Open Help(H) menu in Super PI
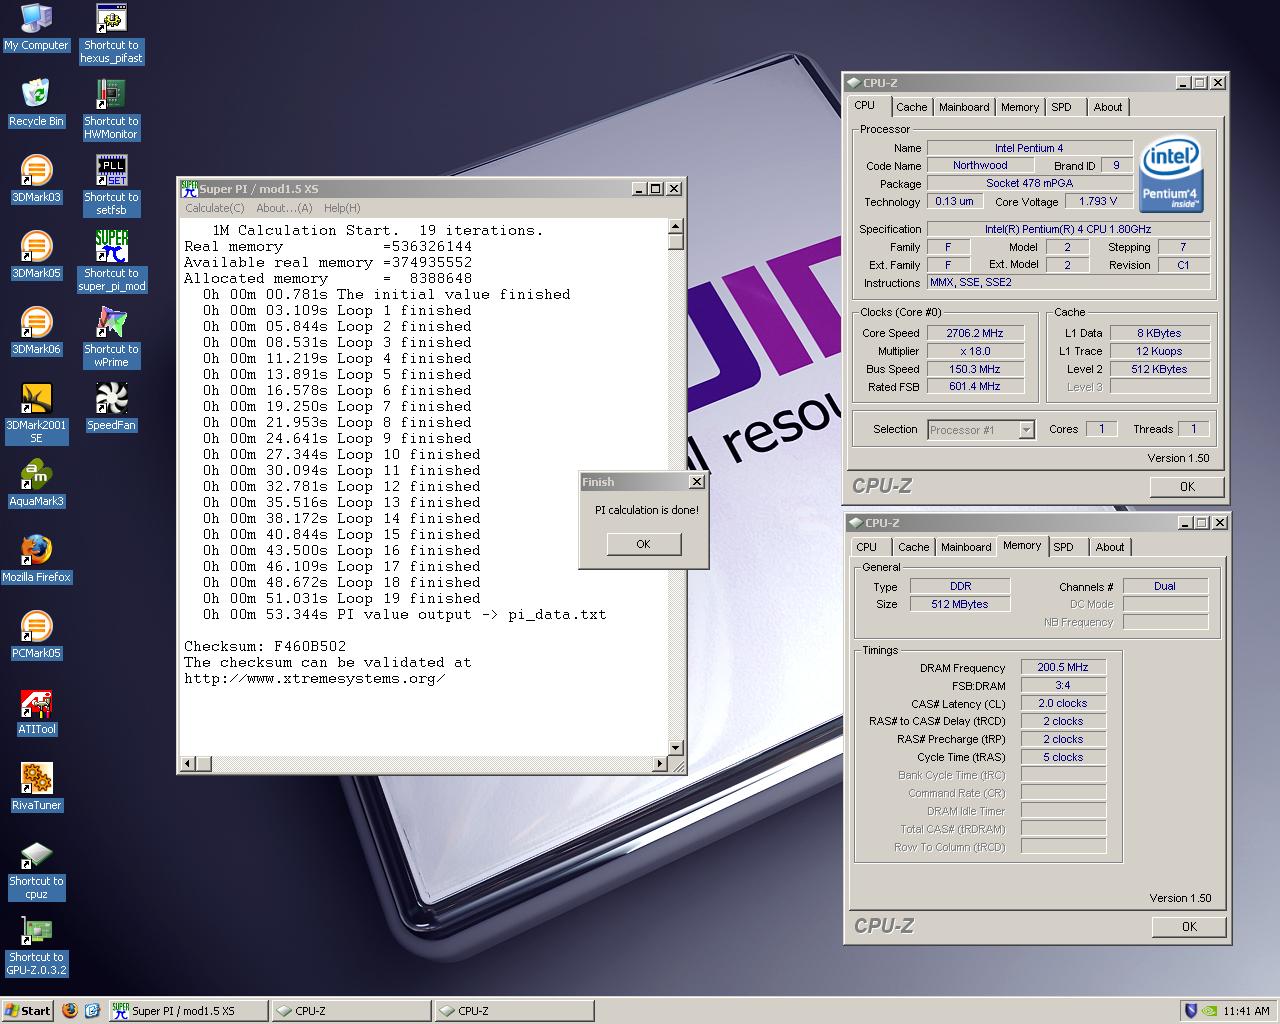Image resolution: width=1280 pixels, height=1024 pixels. 341,208
